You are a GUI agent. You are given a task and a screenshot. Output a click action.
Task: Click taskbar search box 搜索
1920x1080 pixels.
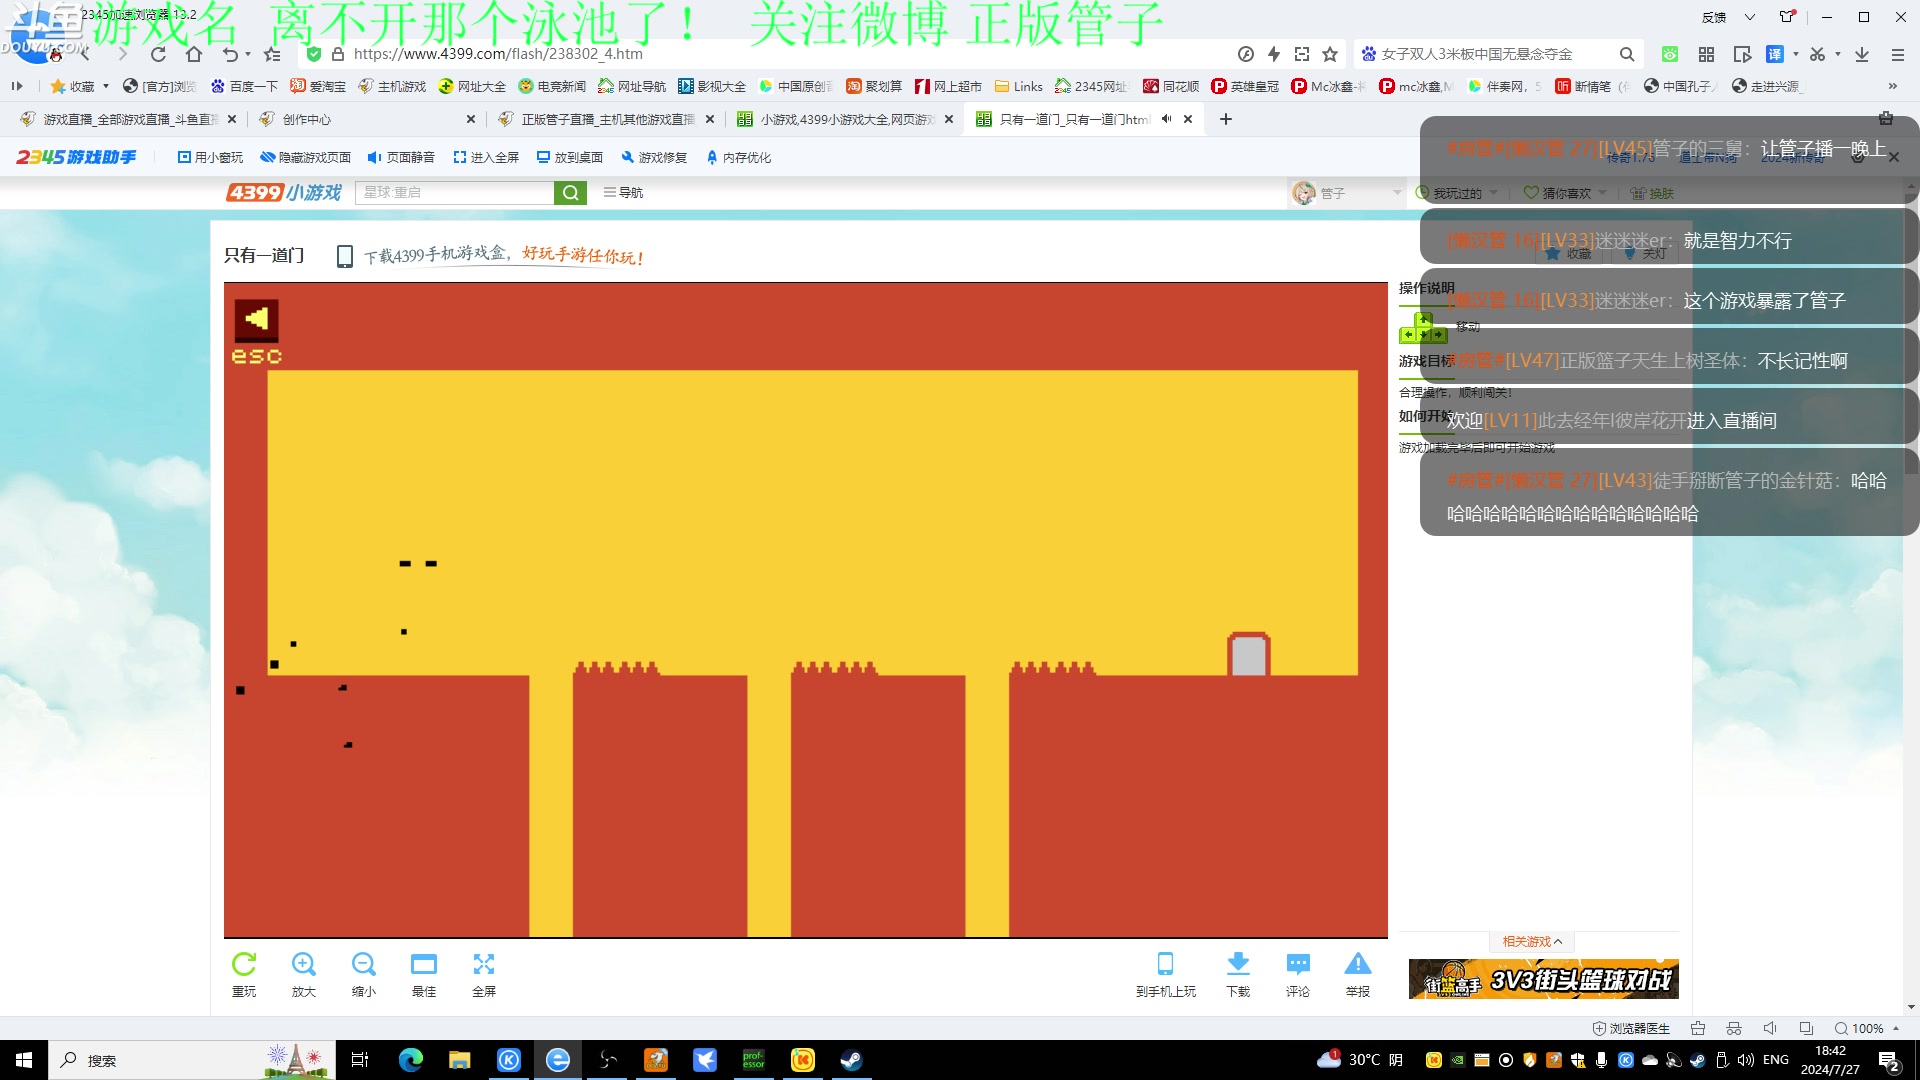(190, 1060)
